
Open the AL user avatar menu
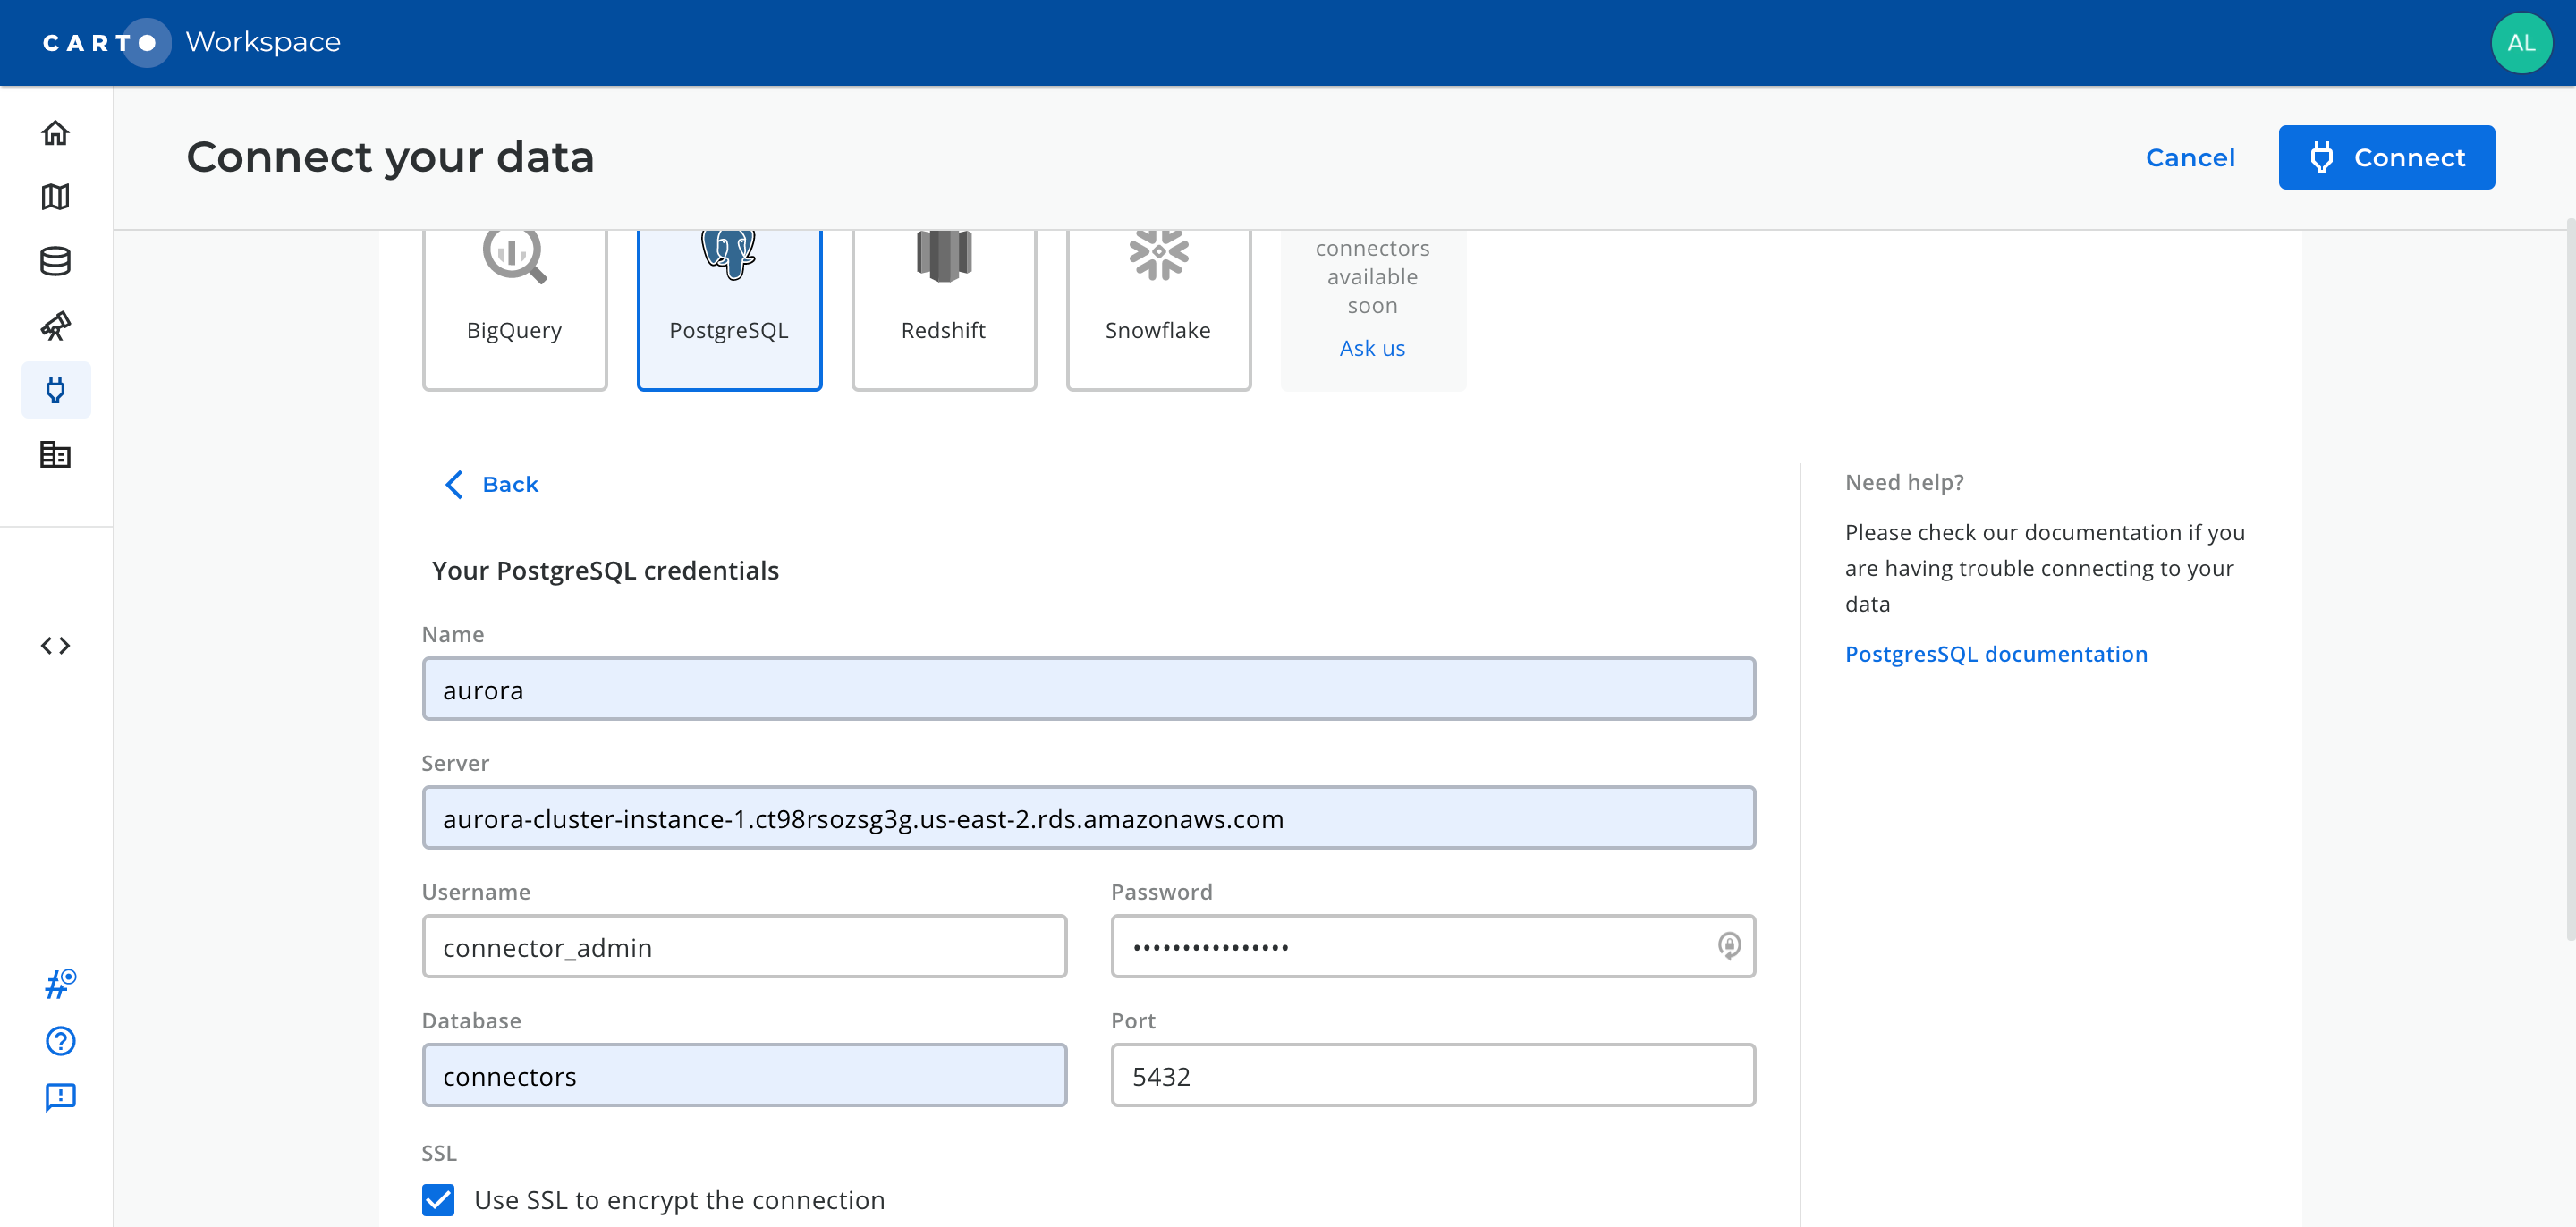pyautogui.click(x=2521, y=43)
